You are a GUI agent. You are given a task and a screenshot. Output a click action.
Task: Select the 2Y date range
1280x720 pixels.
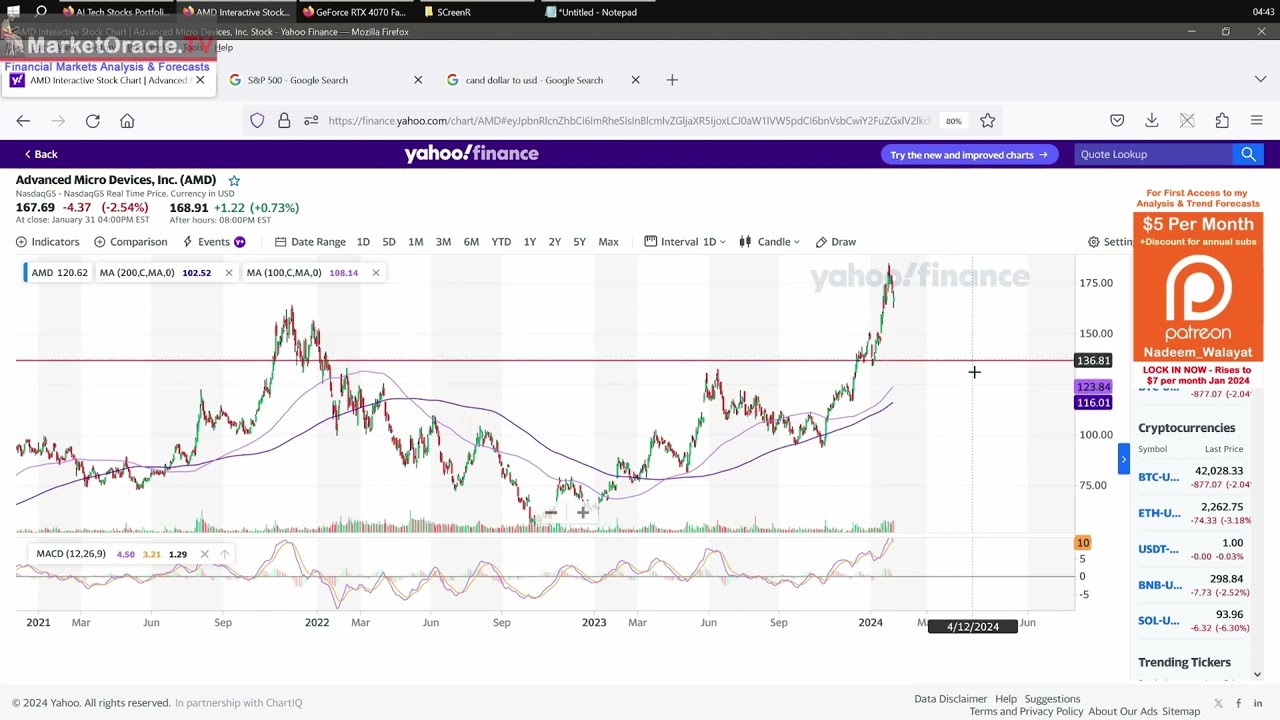click(x=554, y=242)
